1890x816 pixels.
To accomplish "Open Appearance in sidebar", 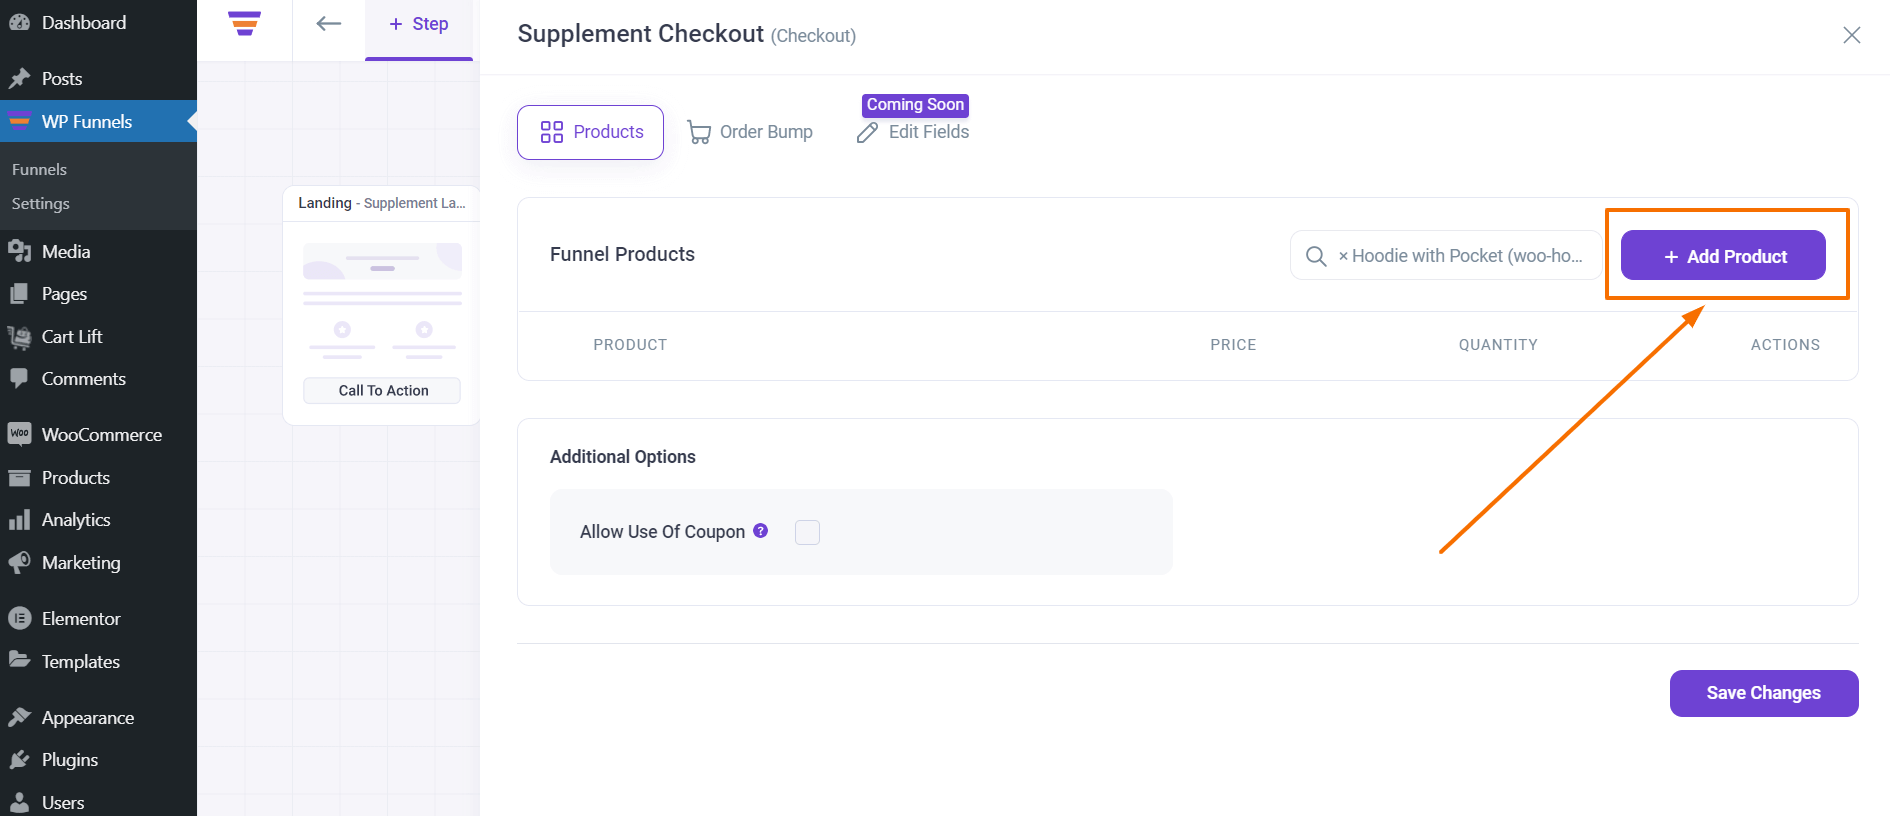I will point(88,717).
